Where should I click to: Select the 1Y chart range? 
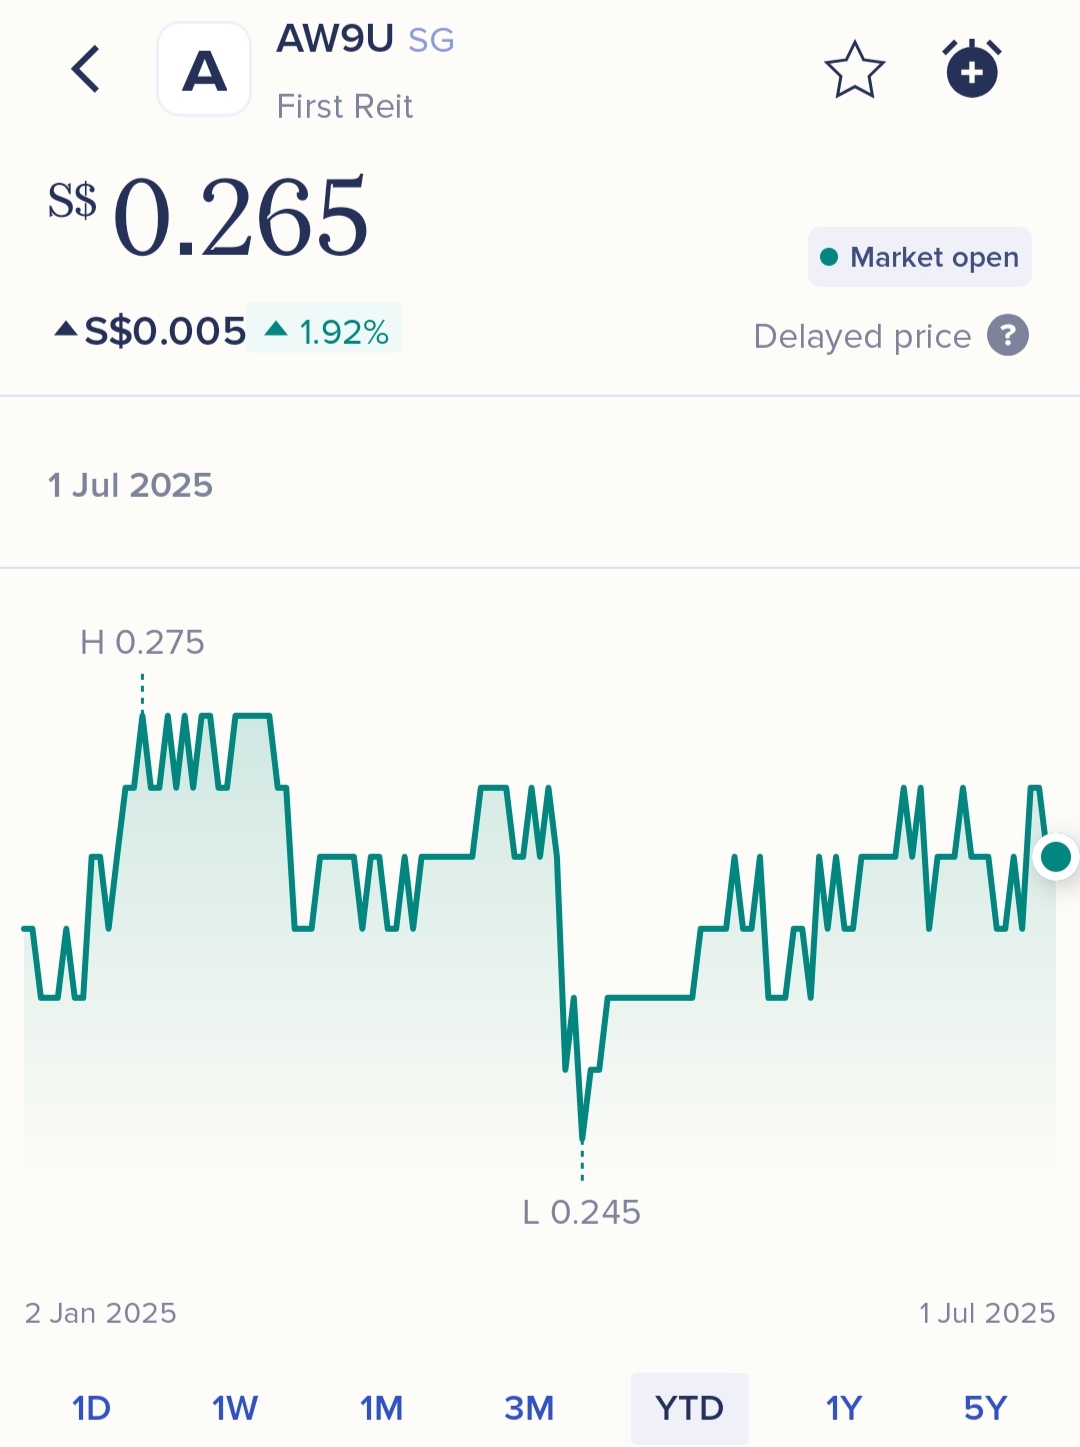844,1408
